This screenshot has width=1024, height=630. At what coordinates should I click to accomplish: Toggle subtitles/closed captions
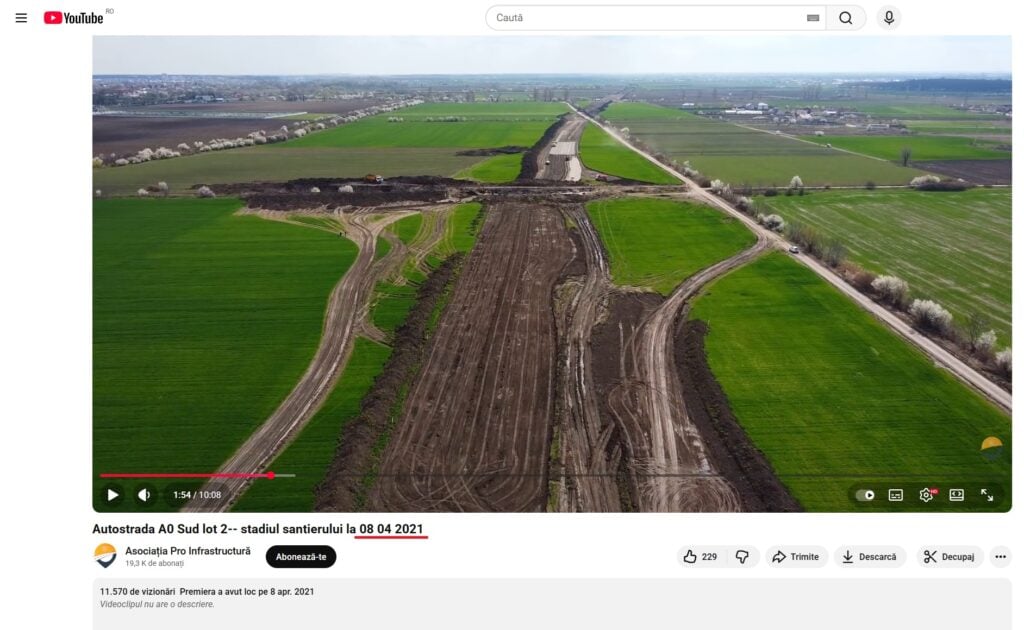[x=896, y=495]
